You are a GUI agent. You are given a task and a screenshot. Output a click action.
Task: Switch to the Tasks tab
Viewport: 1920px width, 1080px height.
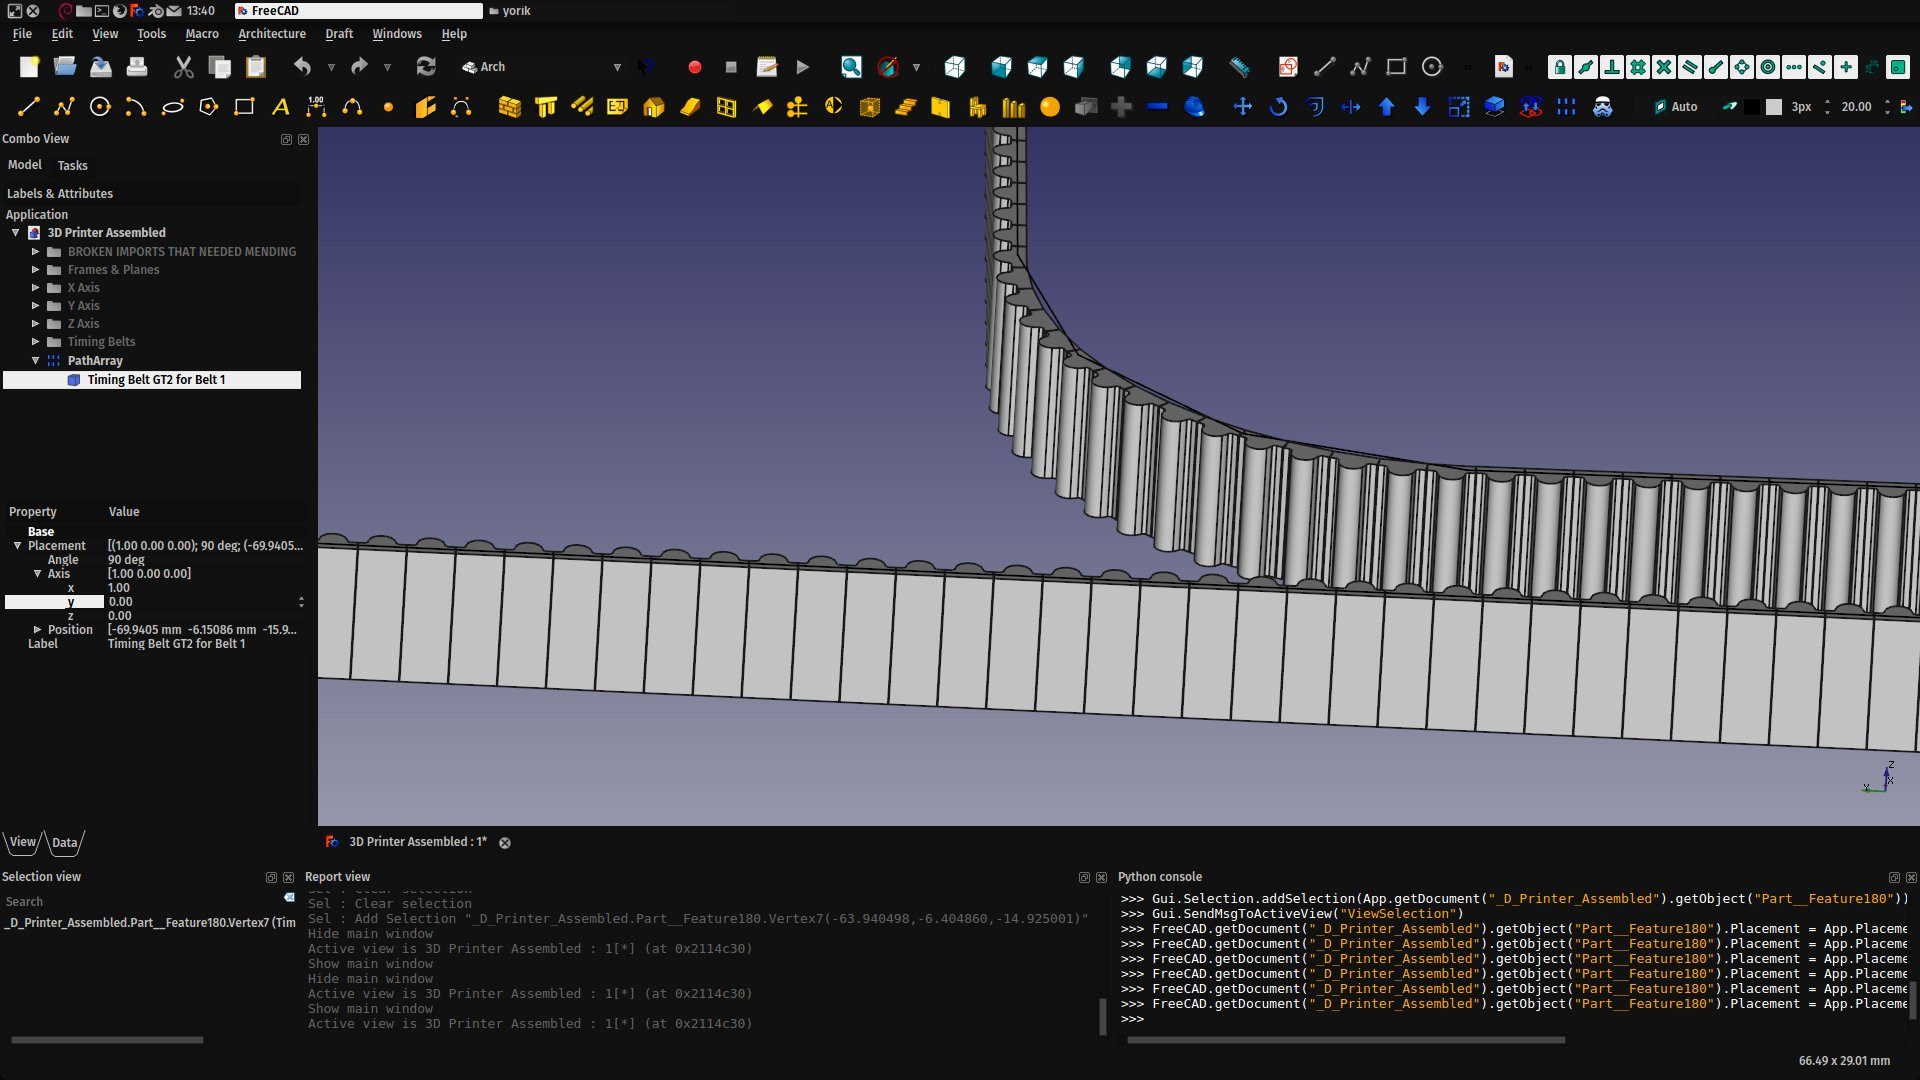coord(72,166)
